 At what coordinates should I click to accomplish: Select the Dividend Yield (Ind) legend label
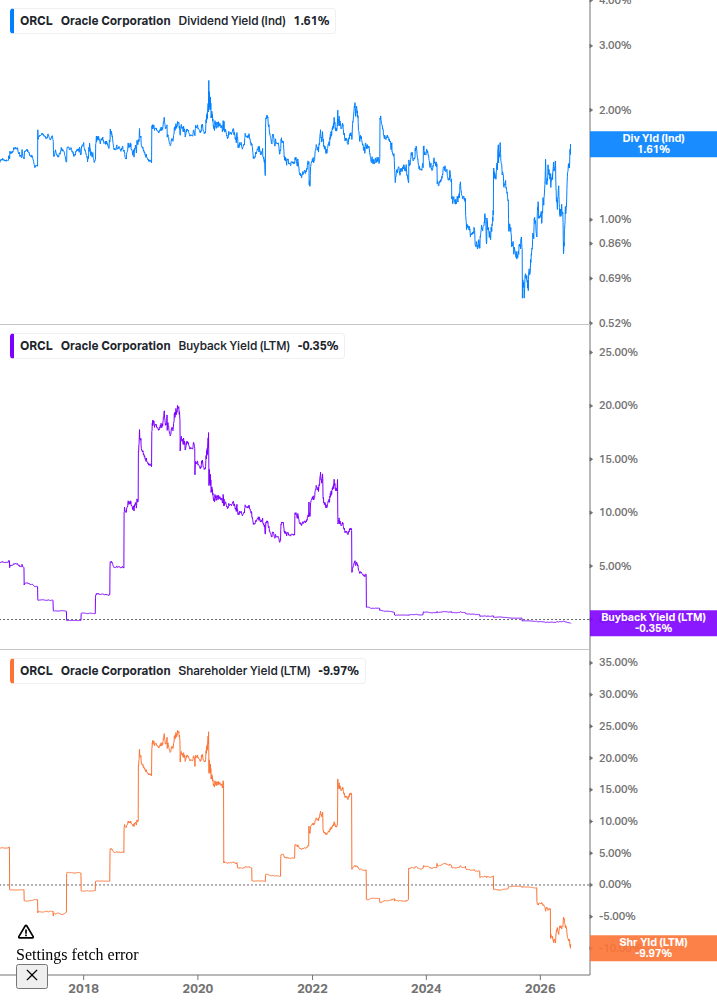(x=174, y=21)
